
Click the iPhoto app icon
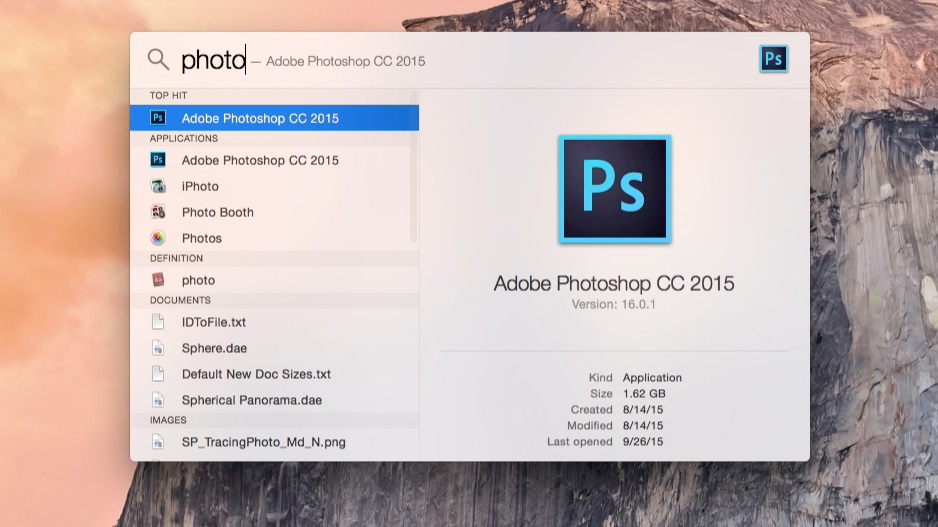pos(158,186)
